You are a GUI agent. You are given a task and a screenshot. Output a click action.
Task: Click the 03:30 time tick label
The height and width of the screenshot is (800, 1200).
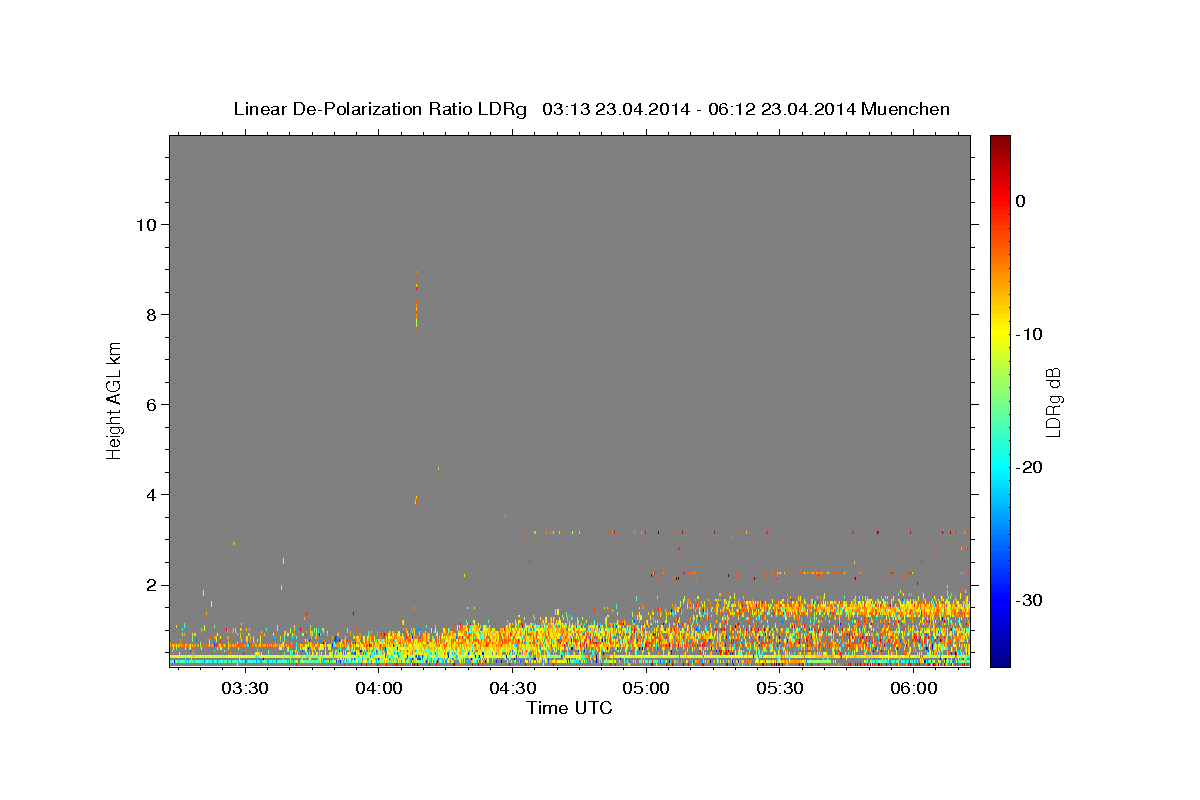click(x=244, y=689)
